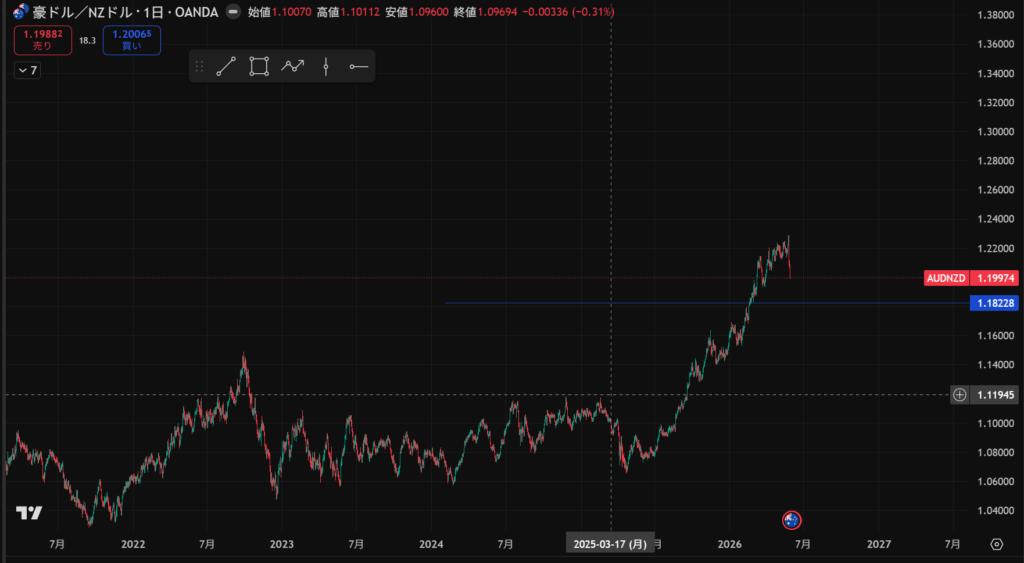
Task: Select the rectangle drawing tool
Action: click(x=259, y=67)
